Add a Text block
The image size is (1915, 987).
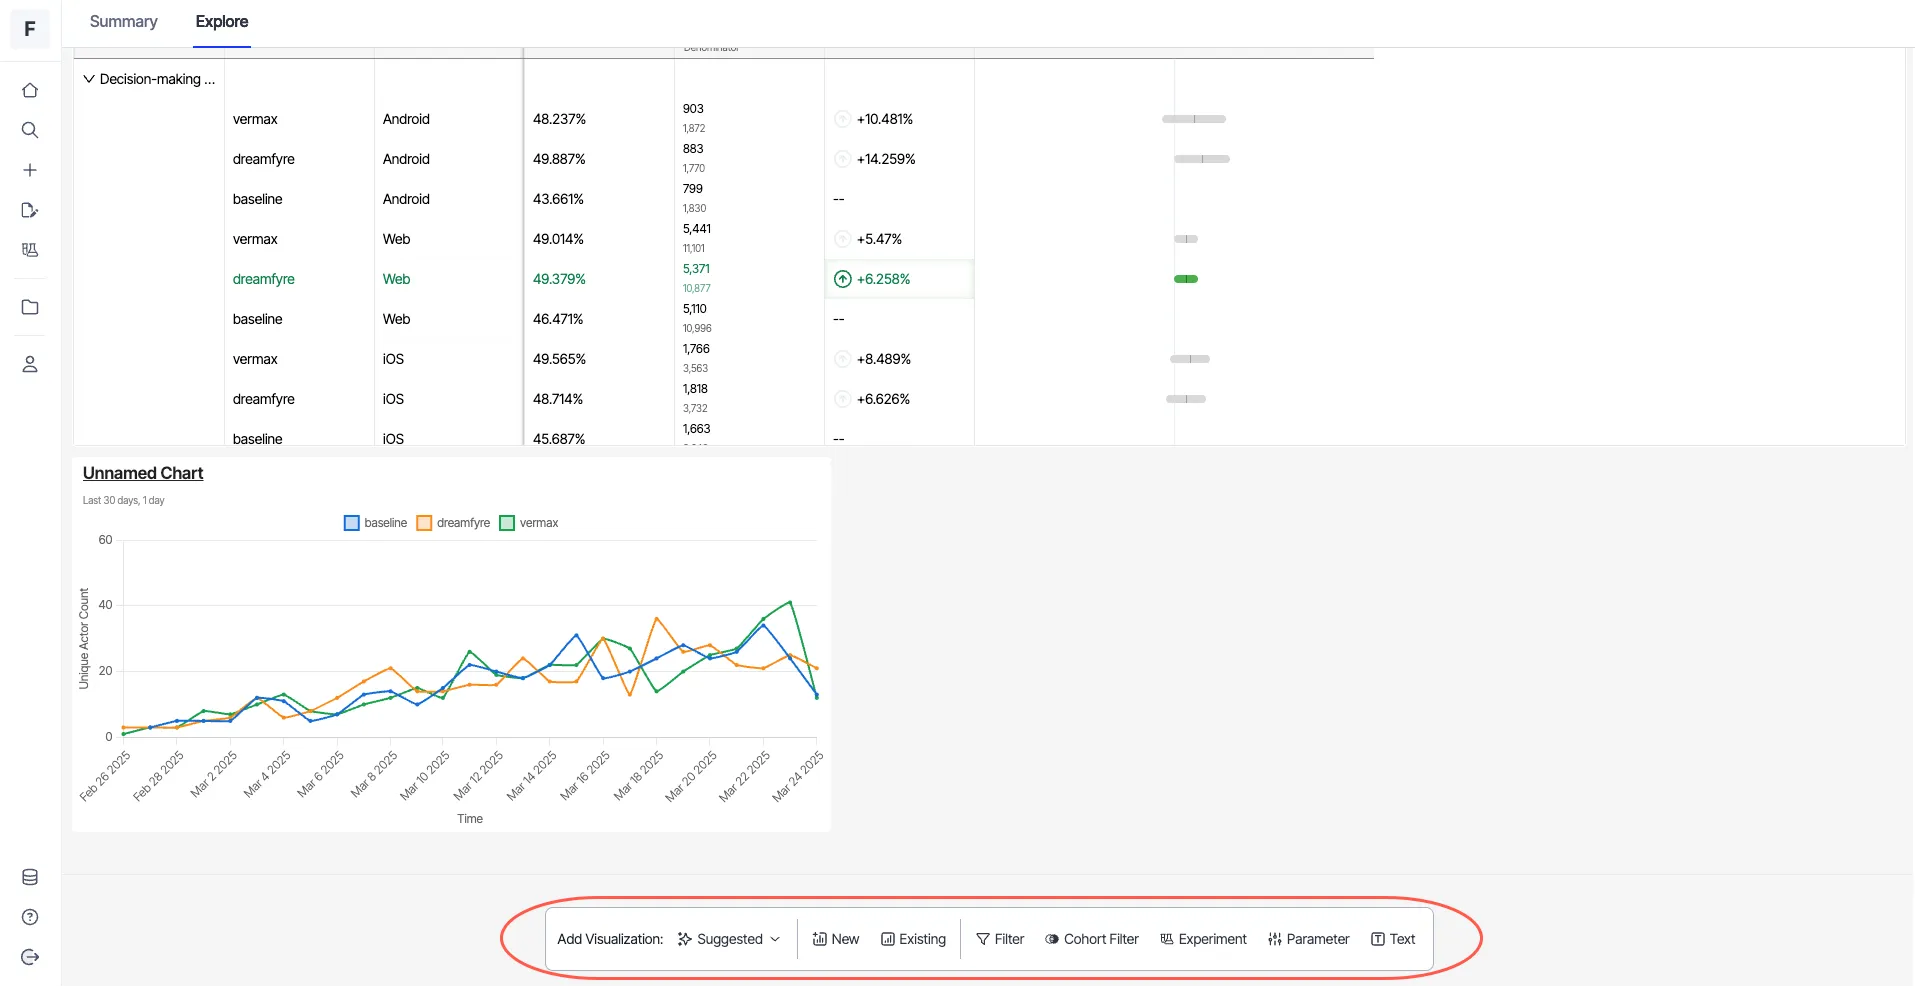tap(1393, 939)
